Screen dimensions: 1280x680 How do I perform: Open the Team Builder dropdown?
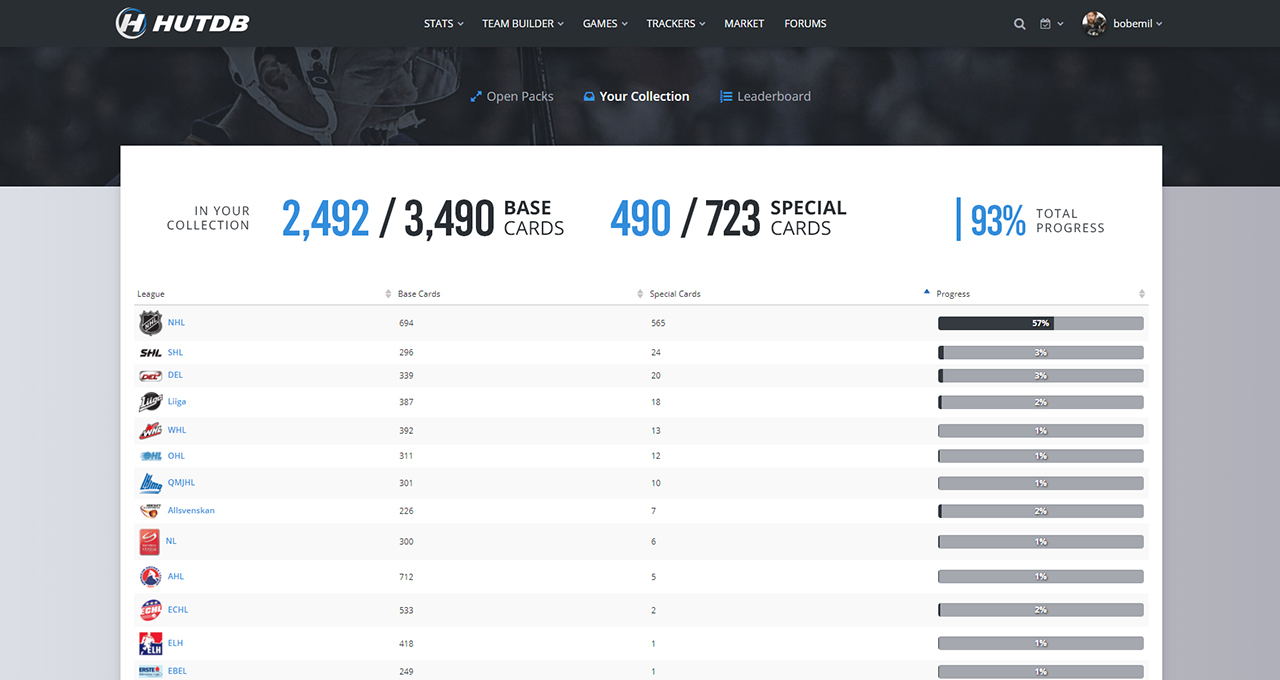pos(522,24)
